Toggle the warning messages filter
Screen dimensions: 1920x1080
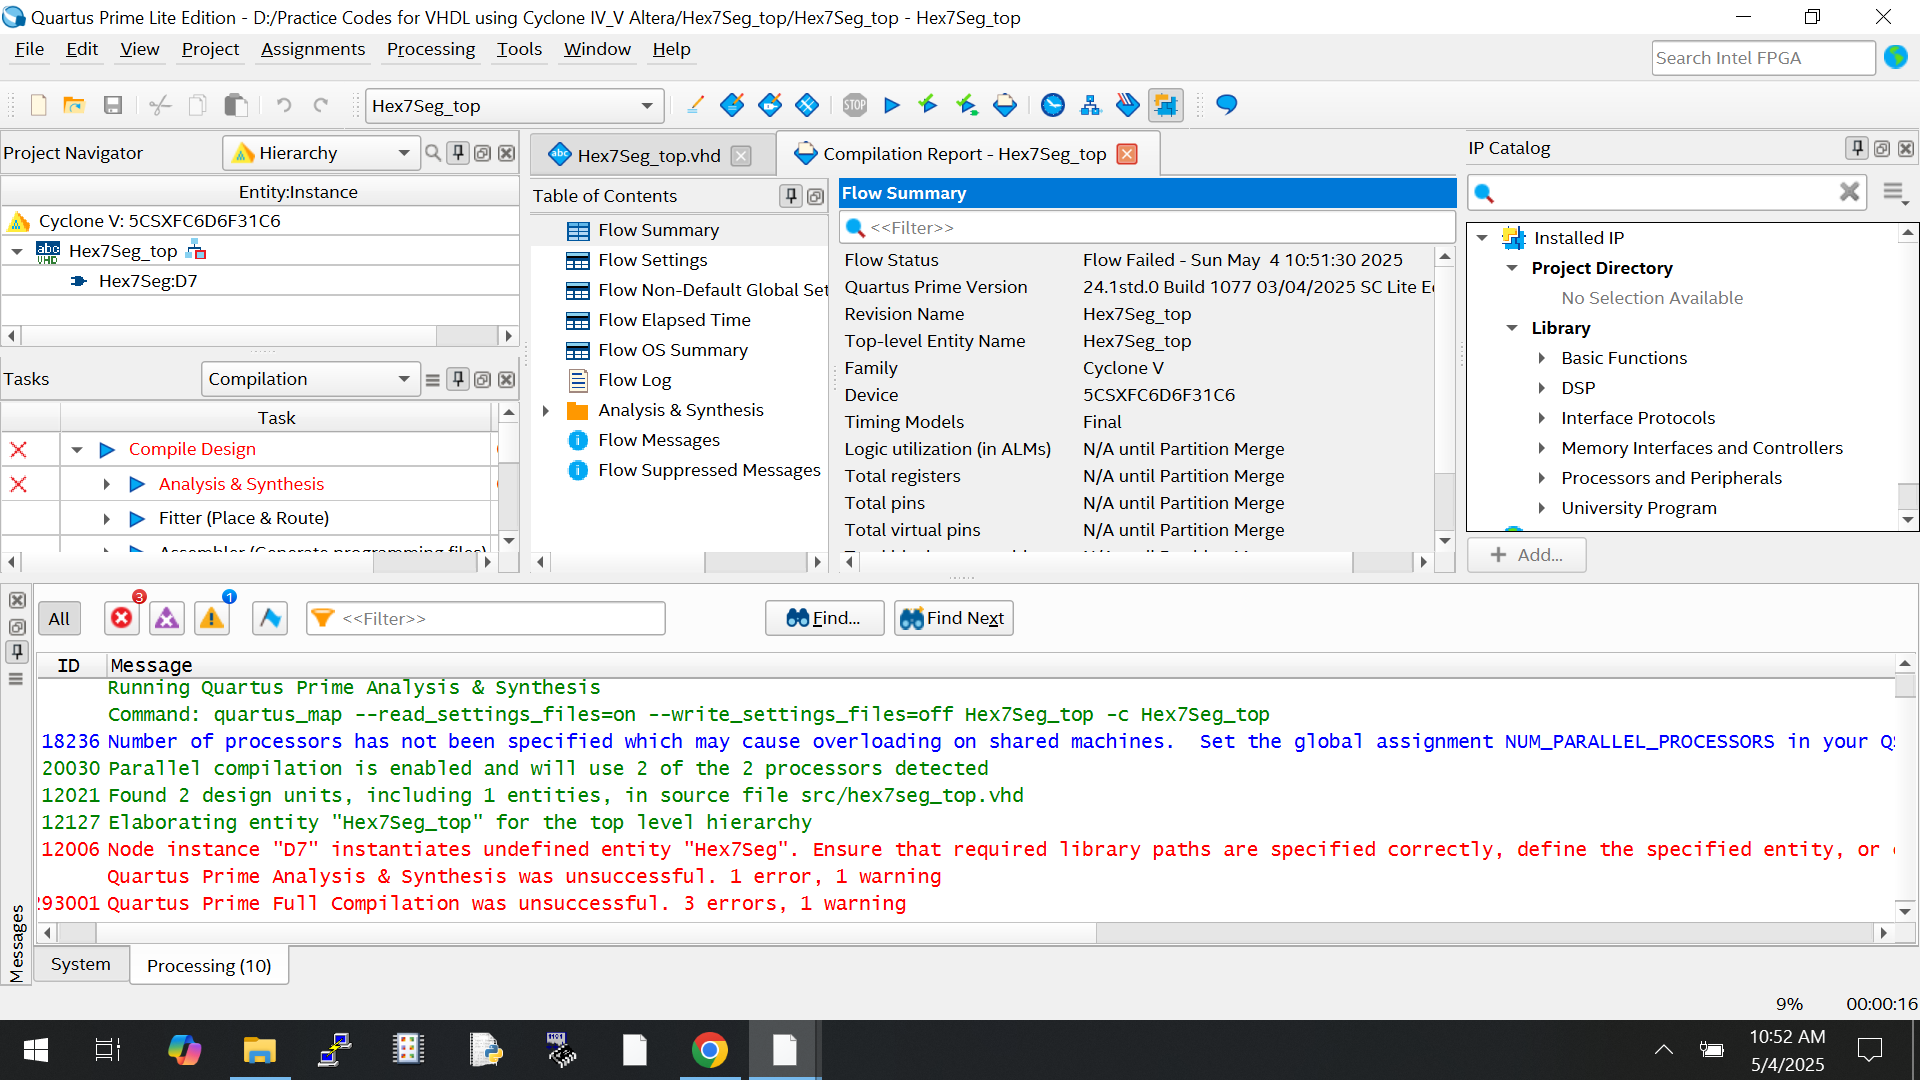212,618
